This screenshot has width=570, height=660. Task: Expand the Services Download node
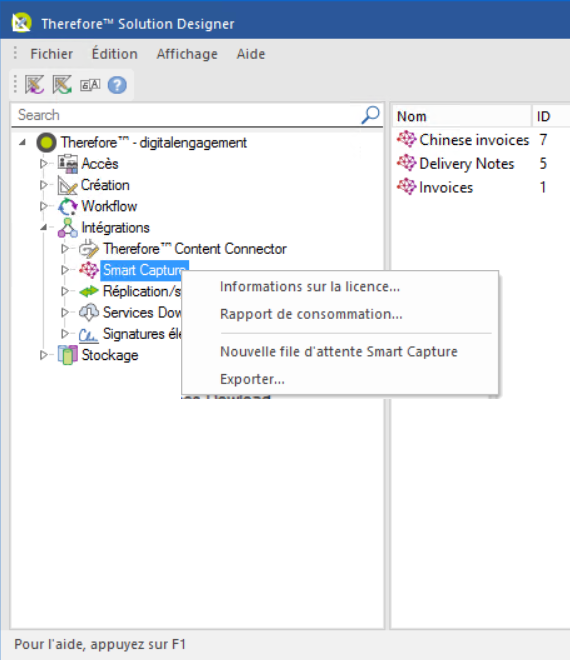point(65,313)
